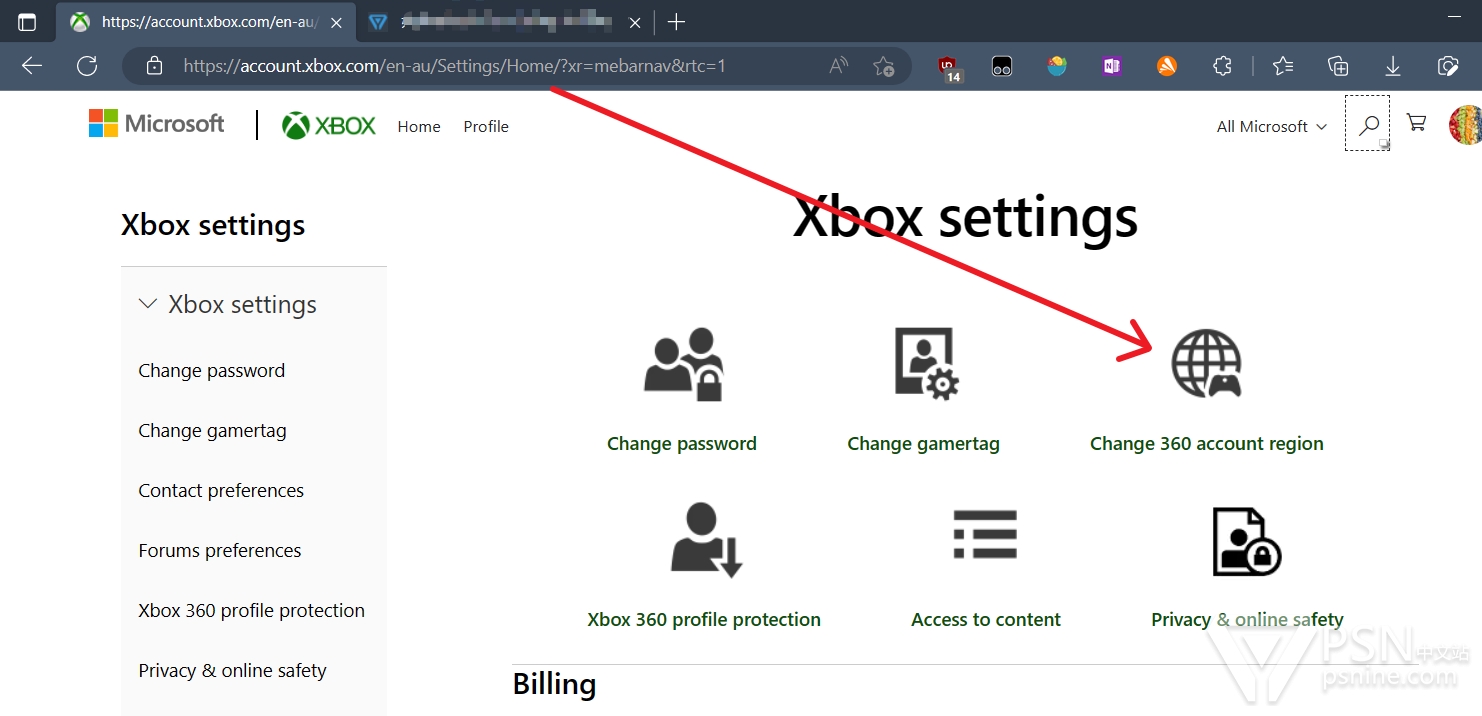
Task: Open the Profile menu item
Action: [x=486, y=126]
